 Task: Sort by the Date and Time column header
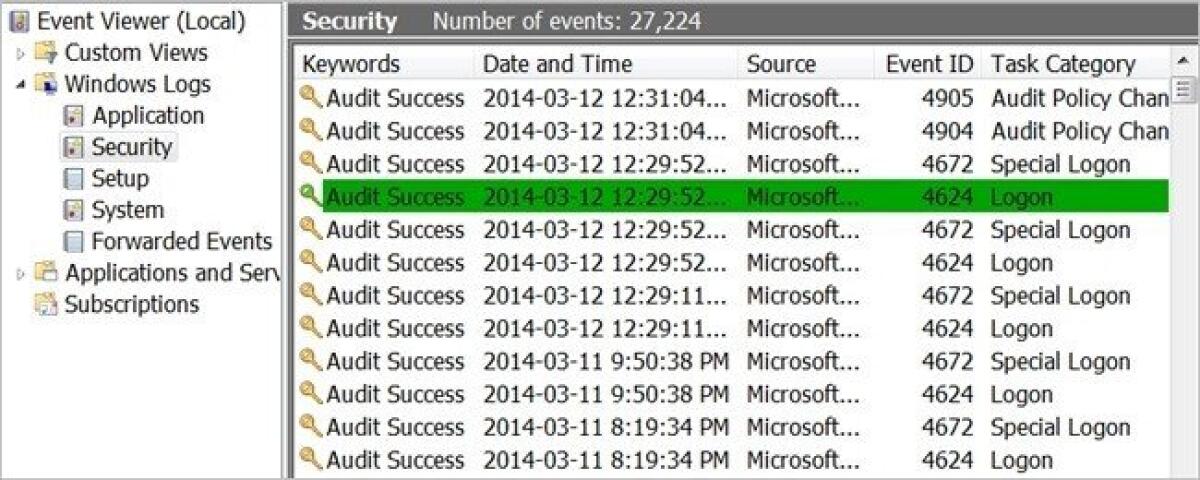[x=557, y=64]
